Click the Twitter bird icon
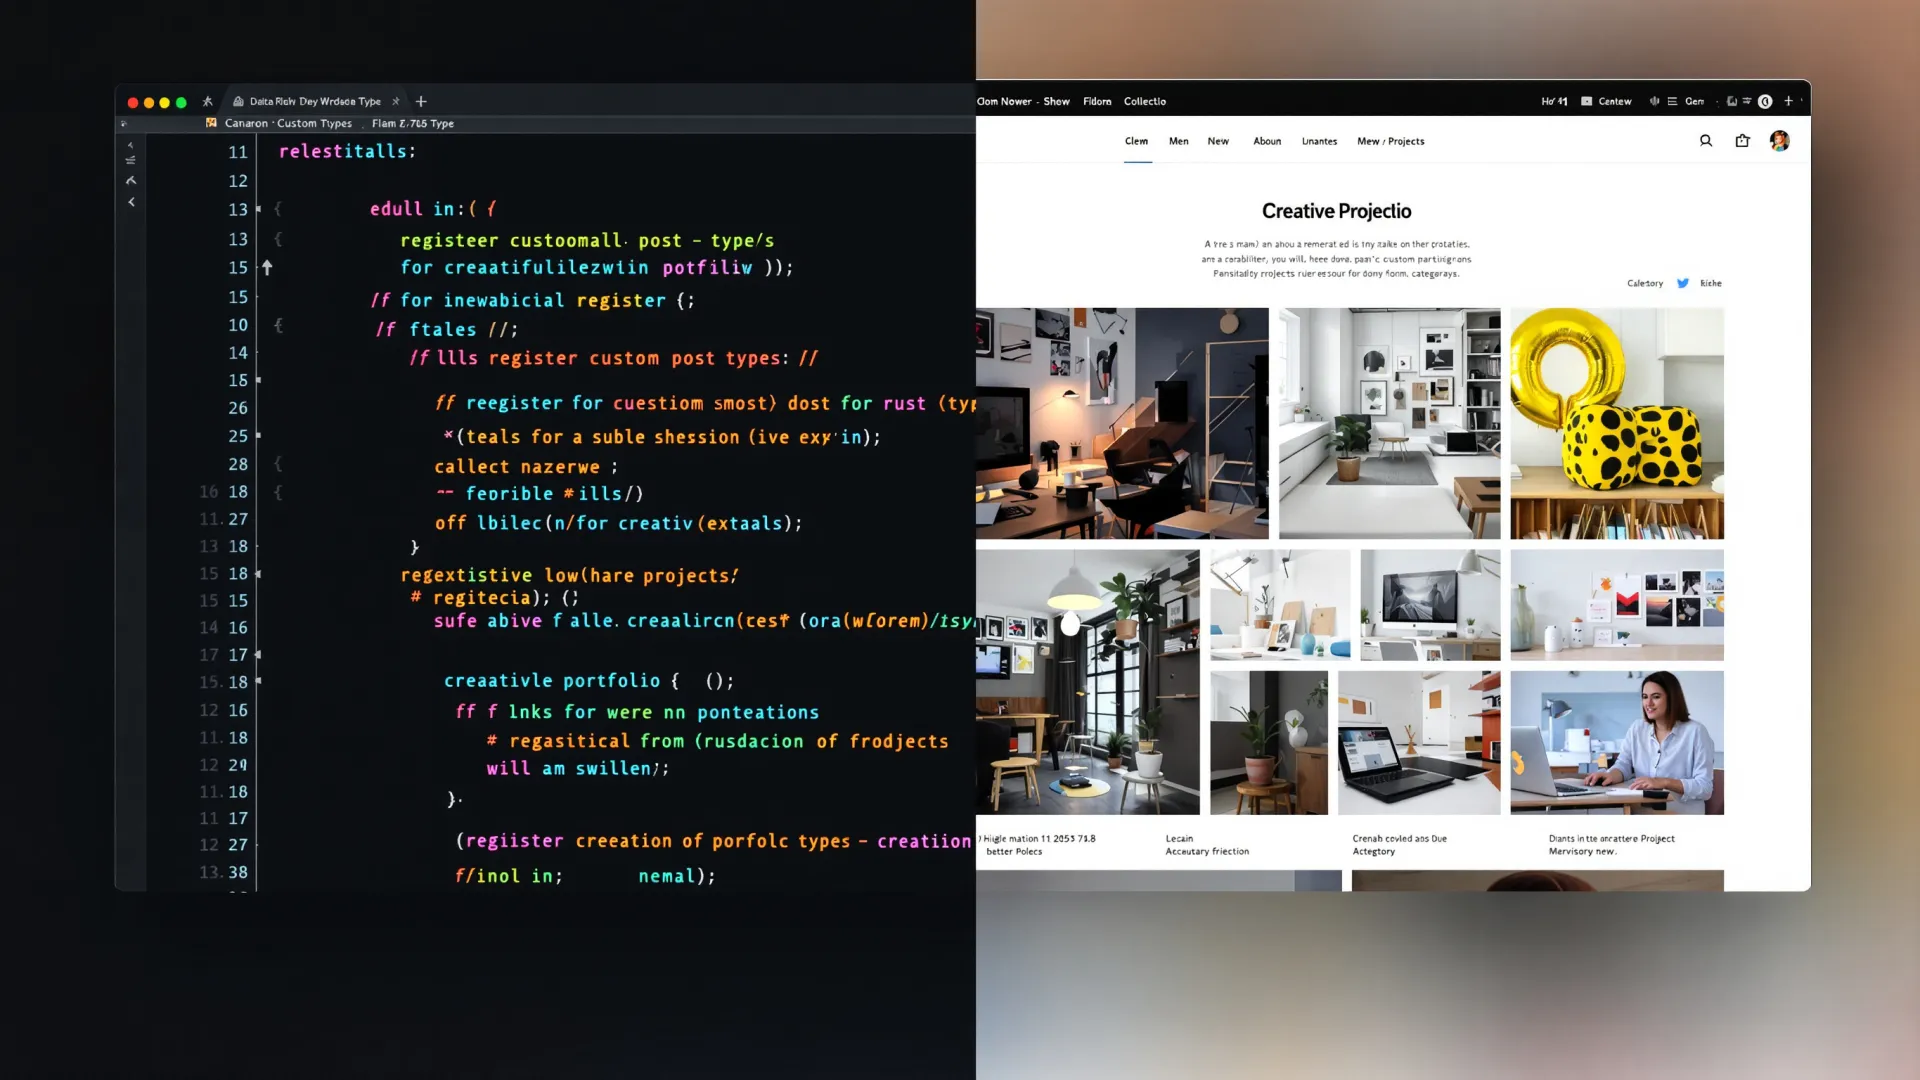 coord(1683,283)
